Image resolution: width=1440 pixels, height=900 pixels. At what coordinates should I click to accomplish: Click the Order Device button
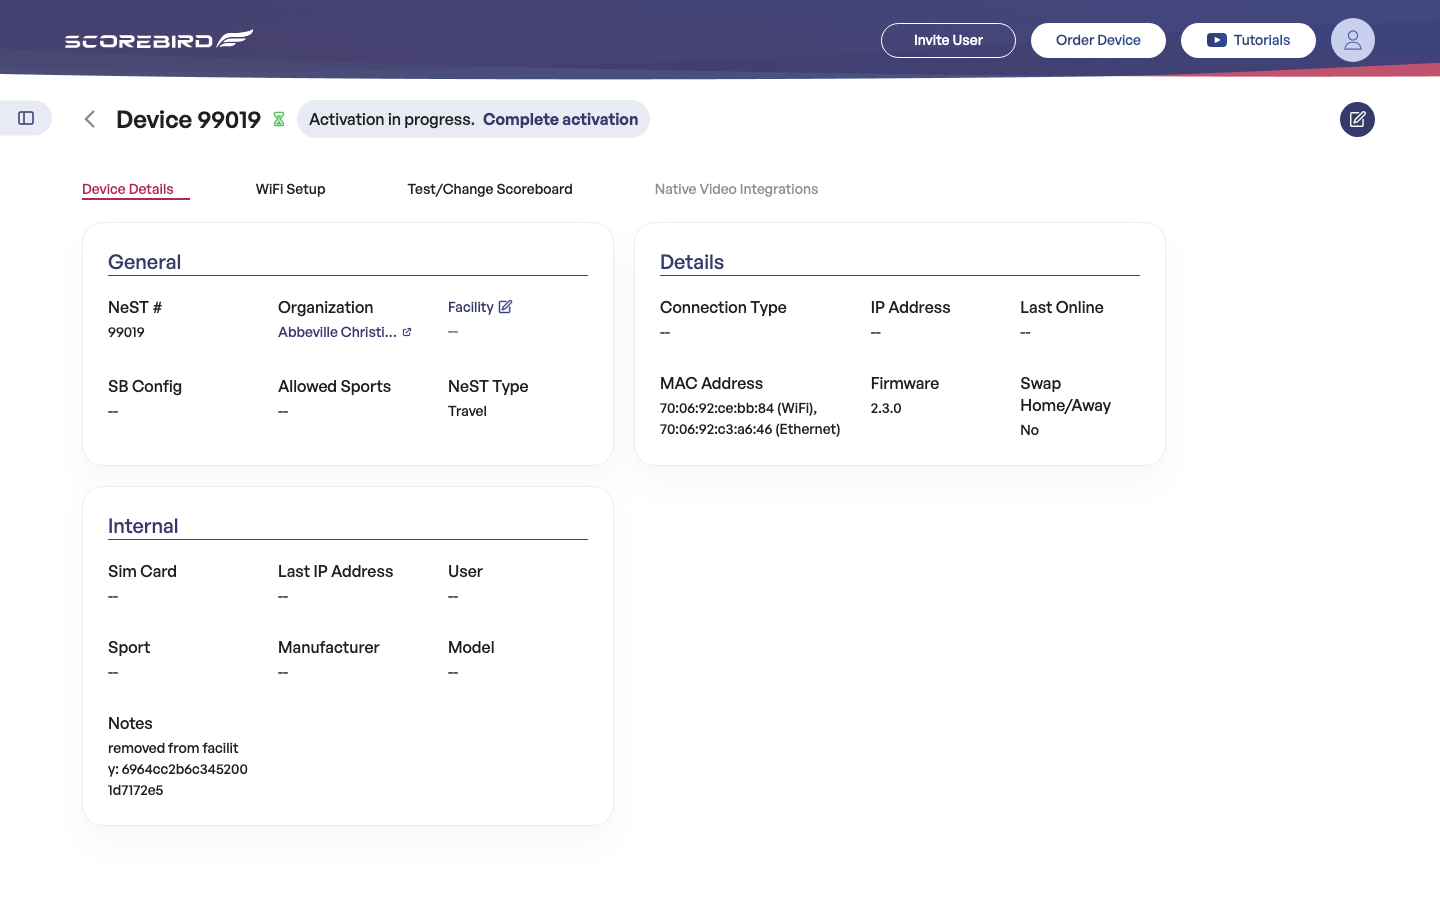(1098, 40)
